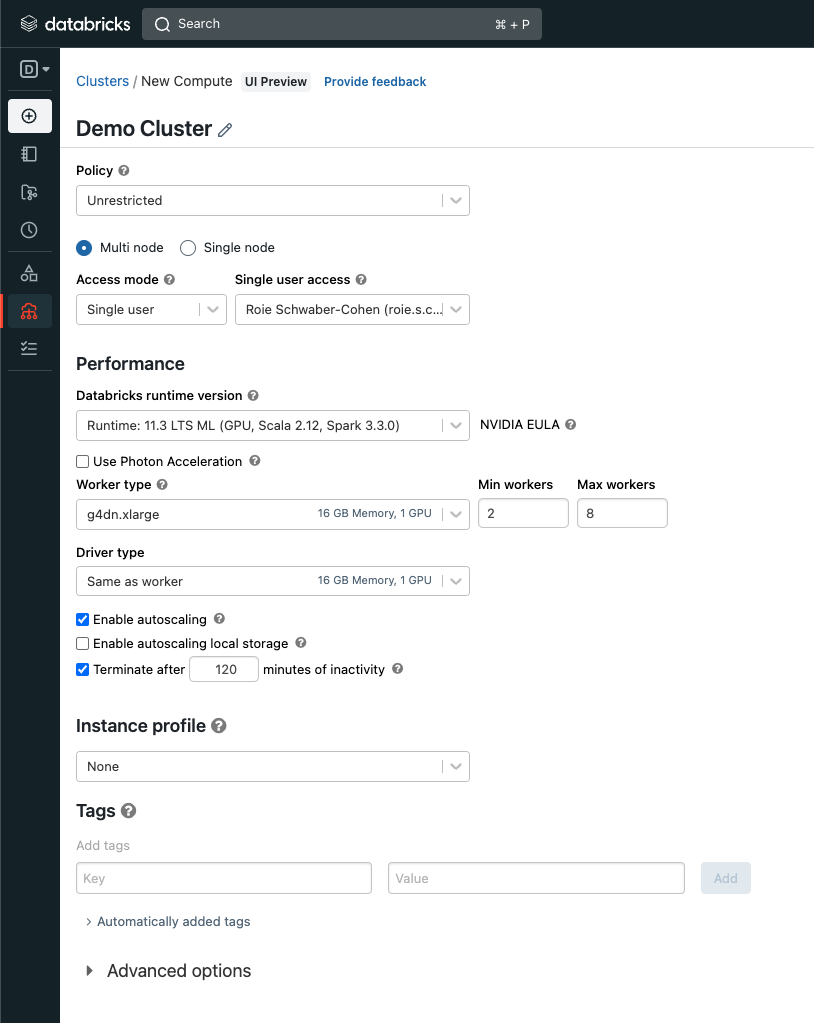Click the inactivity minutes field showing 120
Screen dimensions: 814x1023
tap(224, 669)
